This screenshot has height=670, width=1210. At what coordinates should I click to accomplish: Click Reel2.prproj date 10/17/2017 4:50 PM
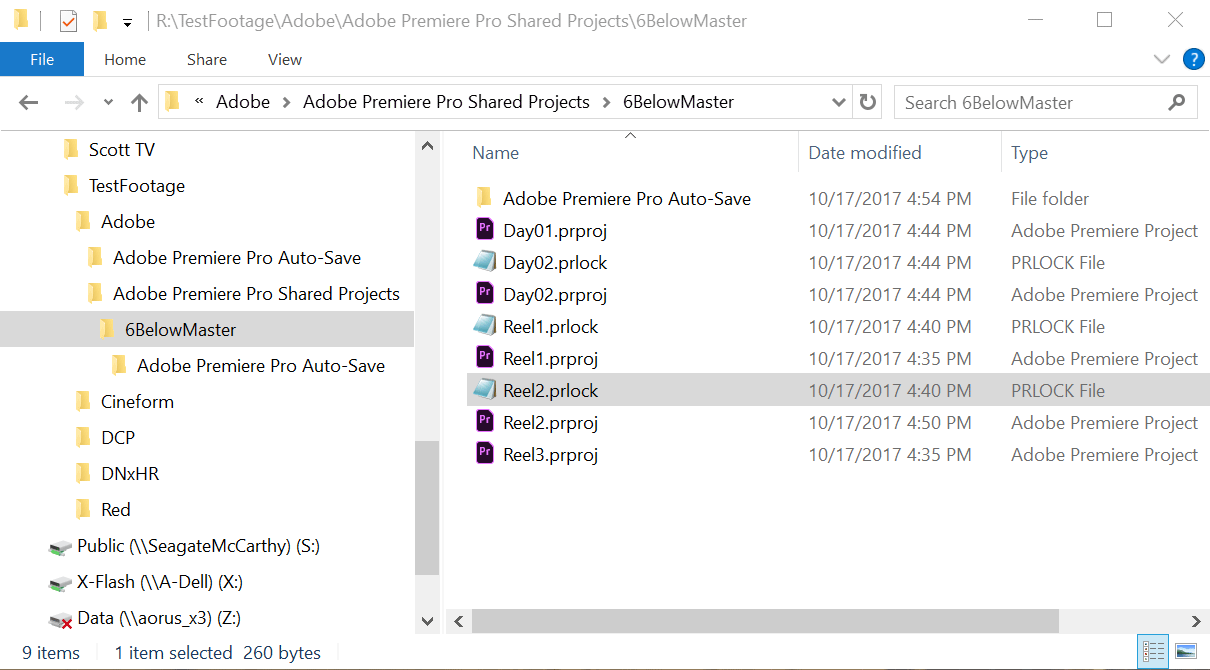890,422
